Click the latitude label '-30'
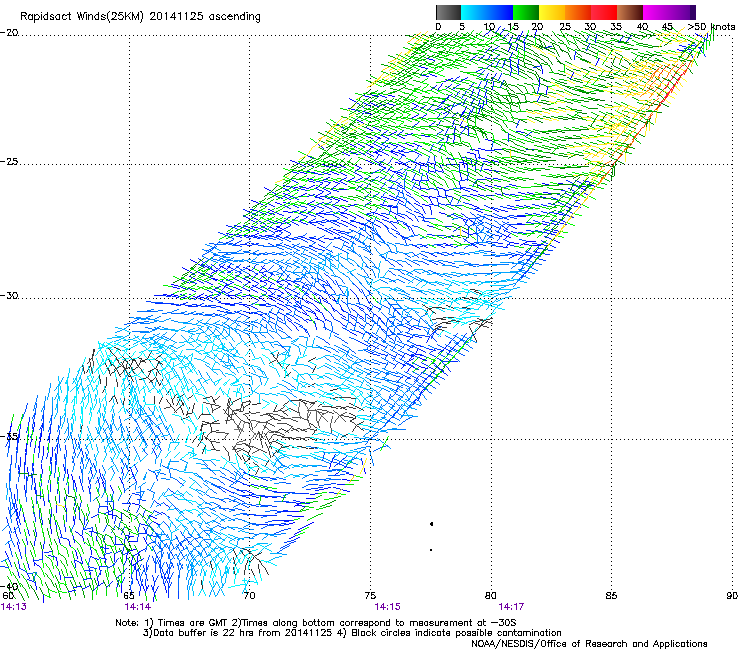This screenshot has height=650, width=740. [x=9, y=295]
